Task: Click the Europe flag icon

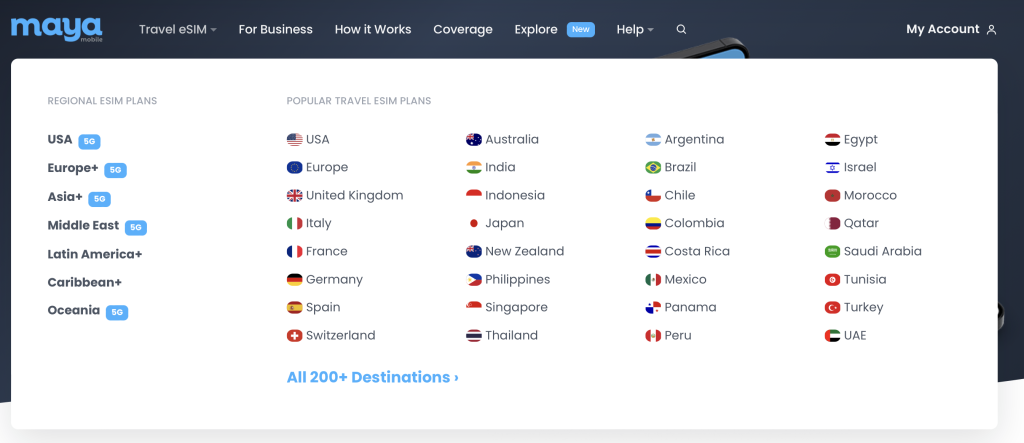Action: [295, 168]
